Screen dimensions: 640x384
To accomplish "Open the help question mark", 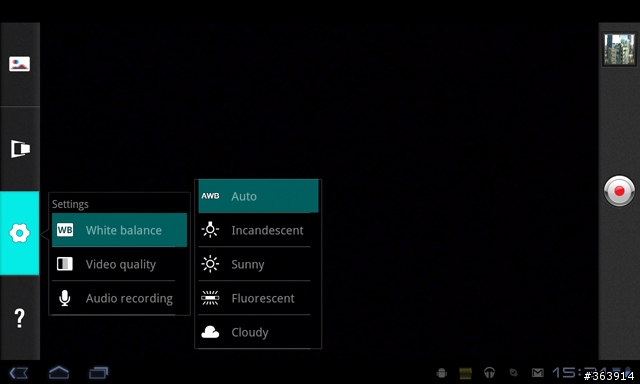I will (x=19, y=318).
